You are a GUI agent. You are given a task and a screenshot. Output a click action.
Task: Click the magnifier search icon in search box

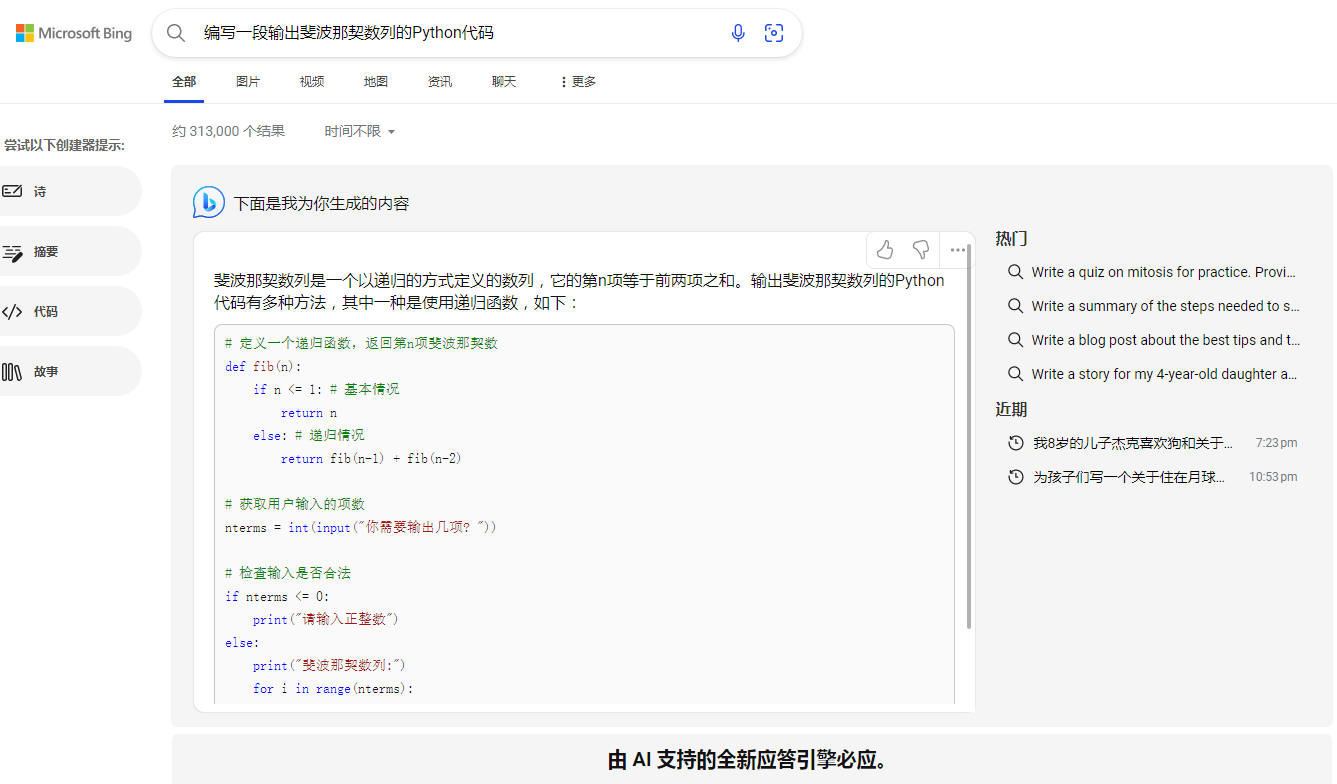[x=176, y=33]
